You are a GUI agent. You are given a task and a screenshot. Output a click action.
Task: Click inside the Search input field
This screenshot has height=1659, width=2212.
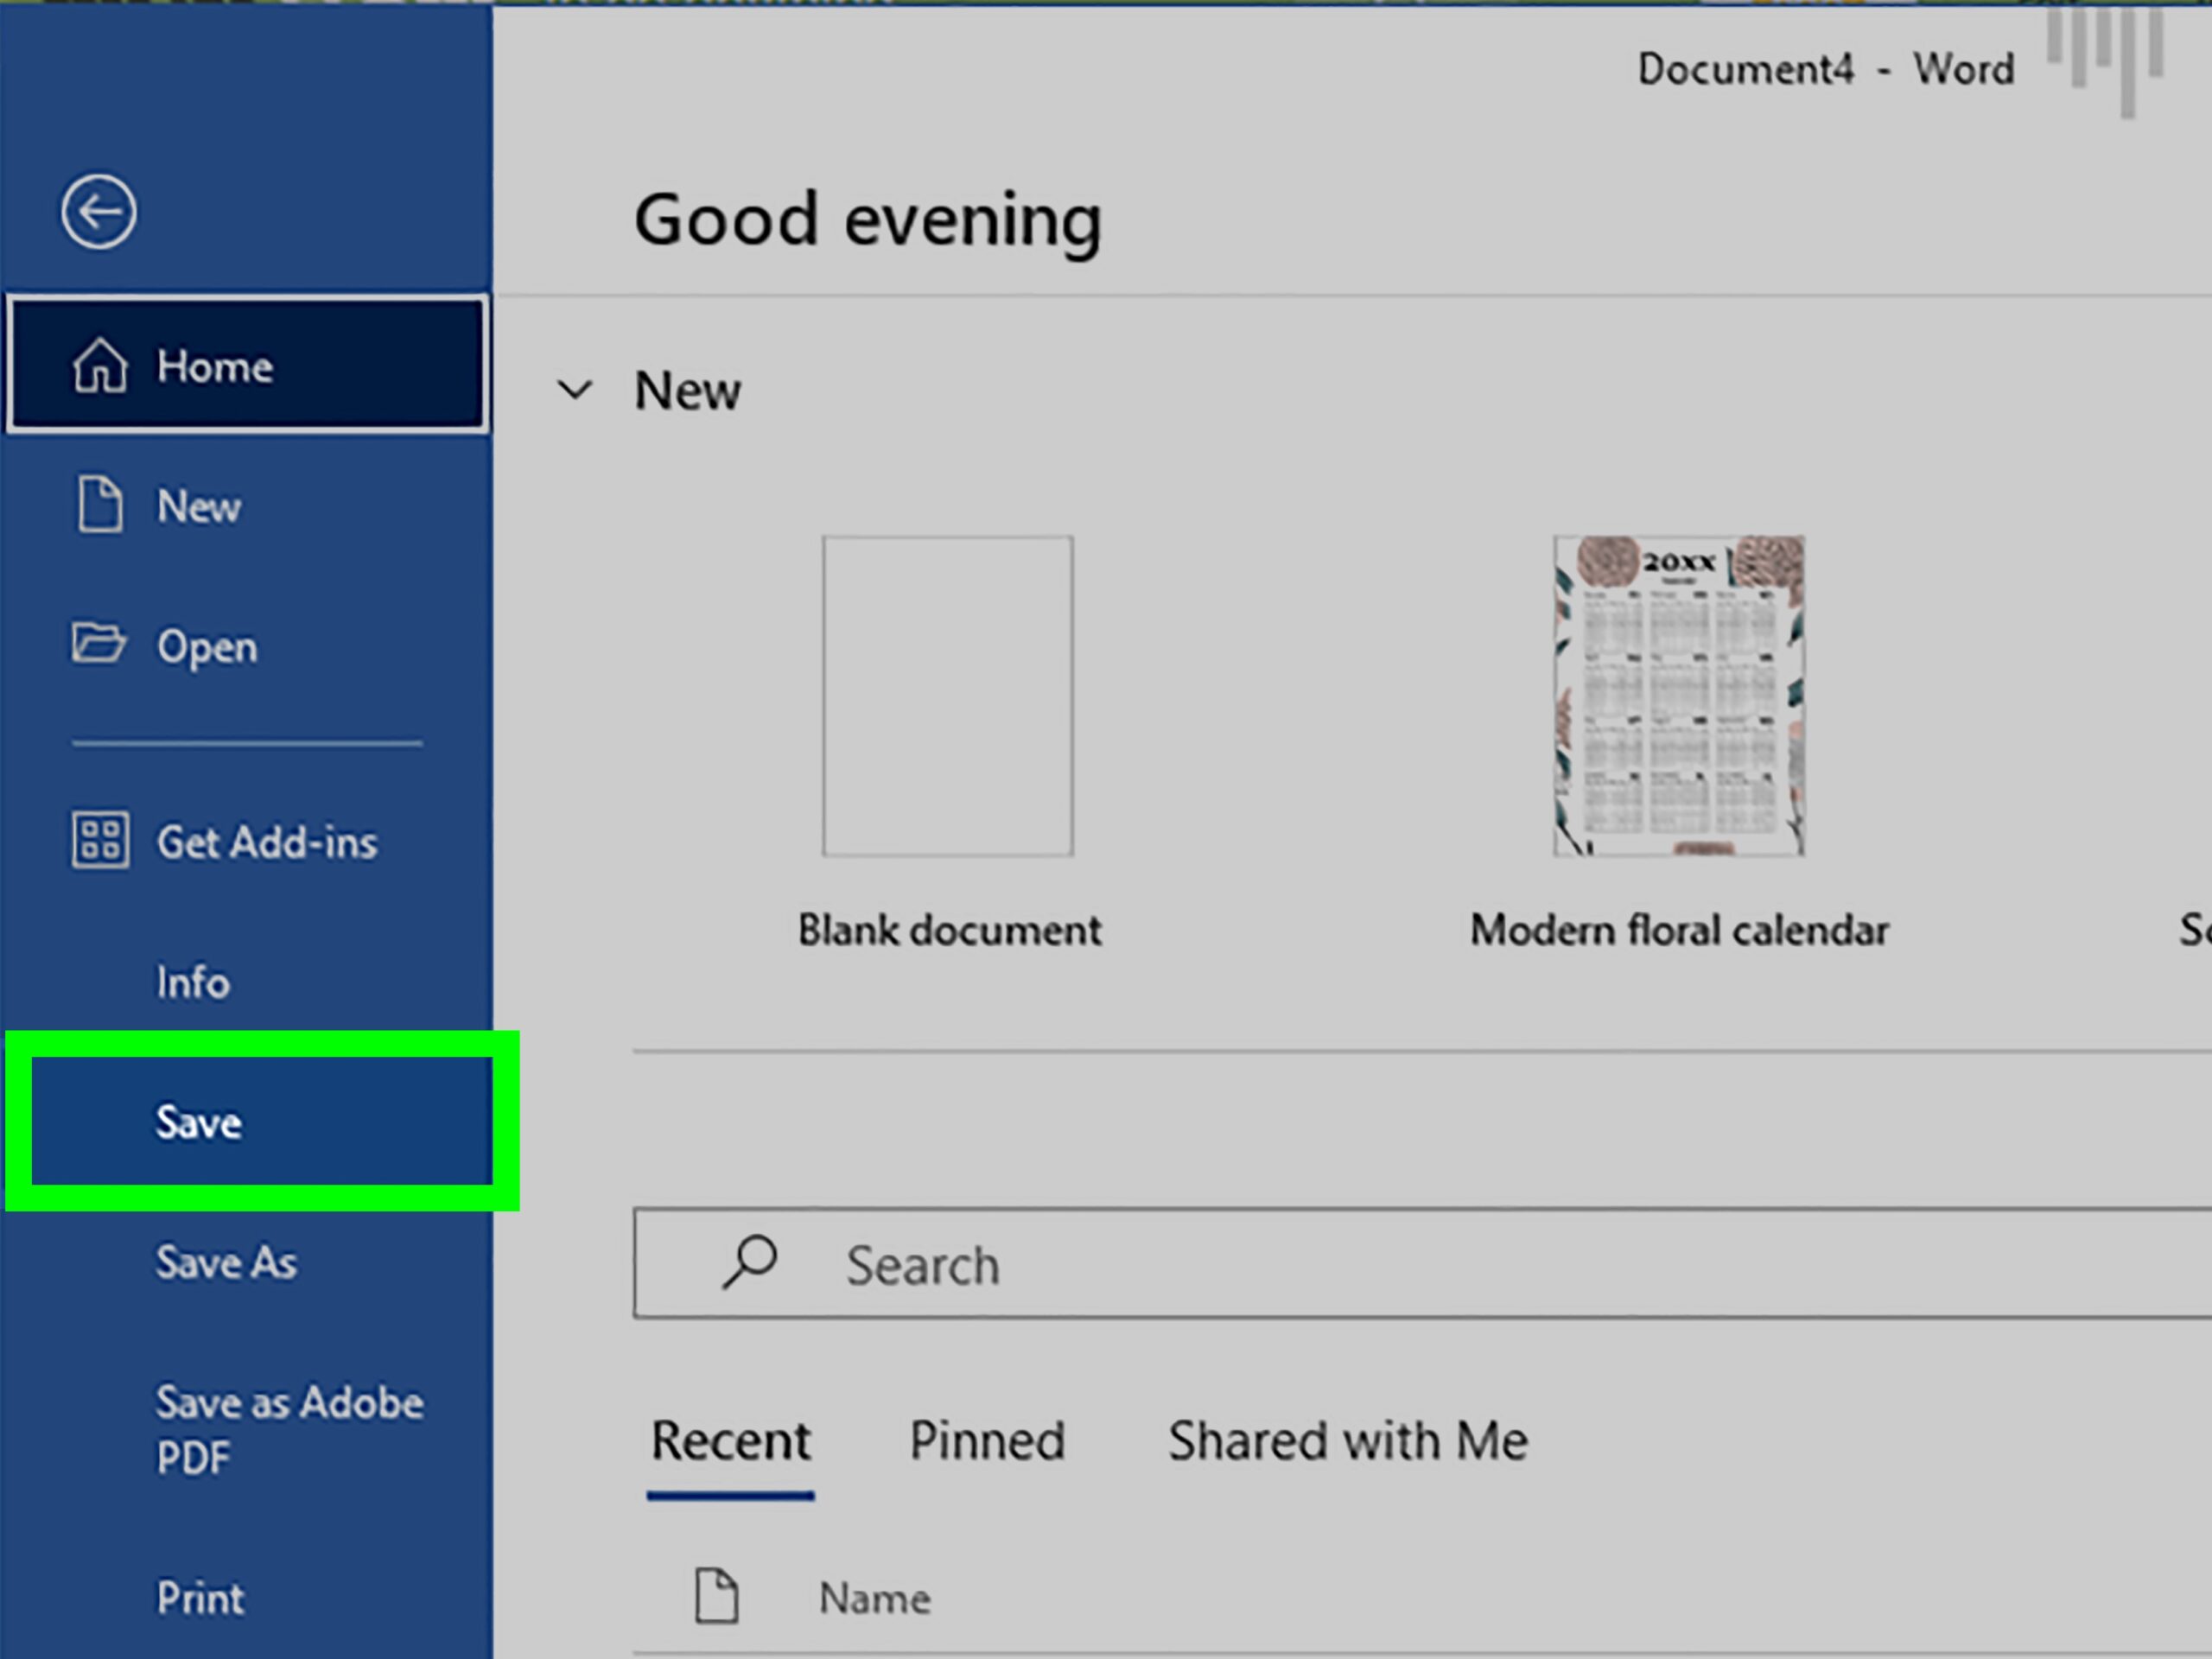click(x=1400, y=1265)
